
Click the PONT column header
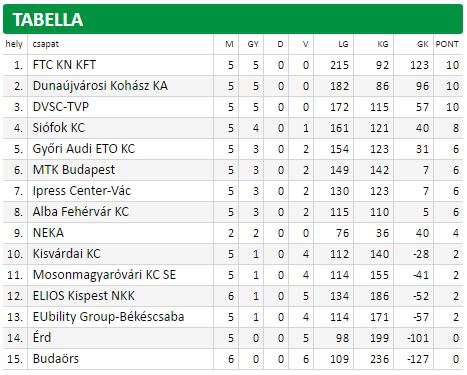click(447, 44)
